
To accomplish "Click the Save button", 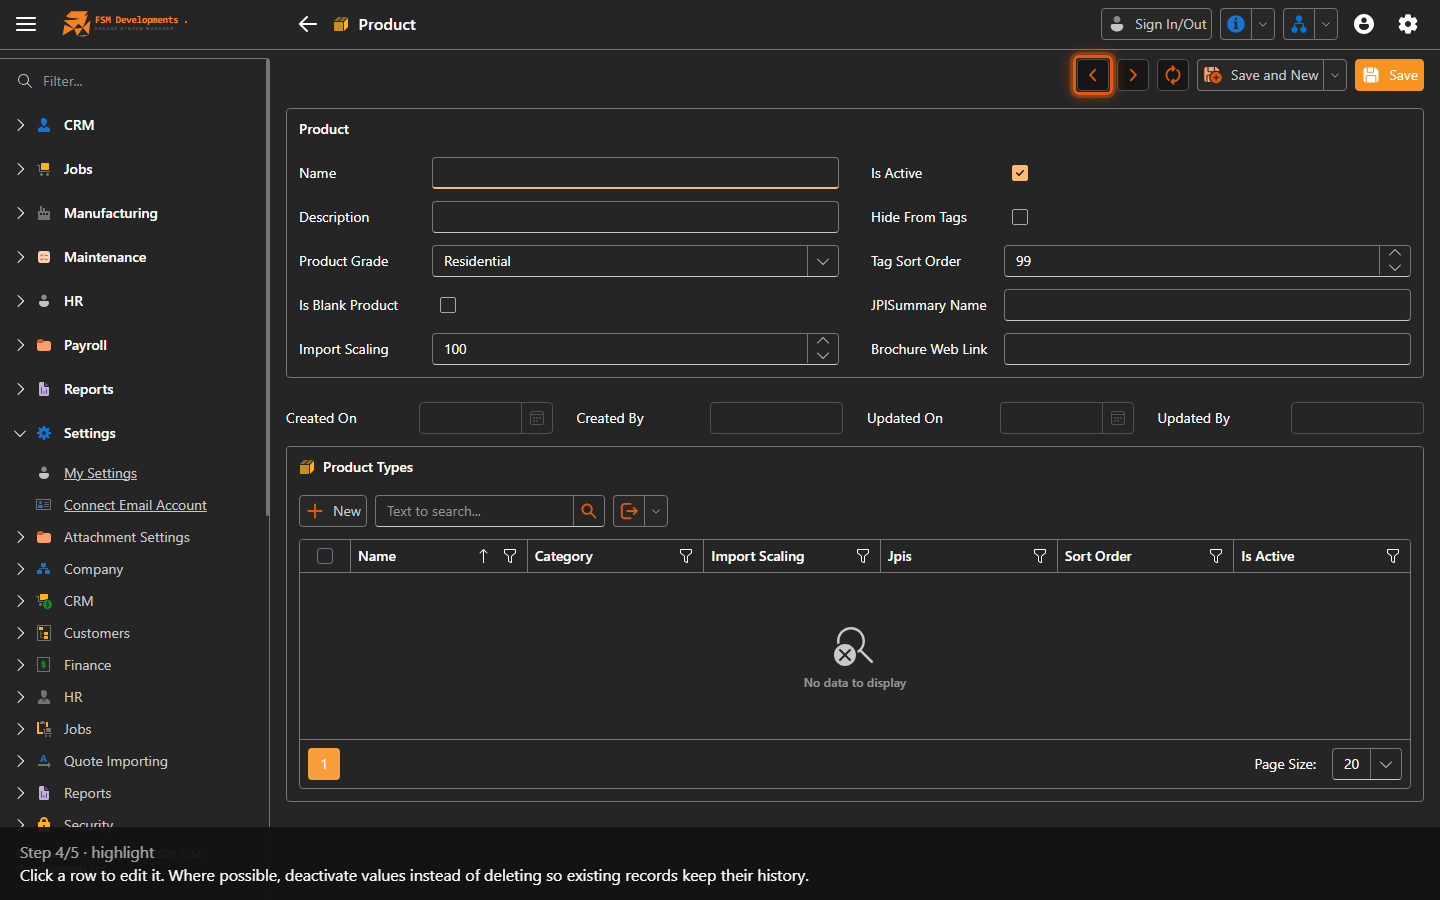I will pos(1389,75).
